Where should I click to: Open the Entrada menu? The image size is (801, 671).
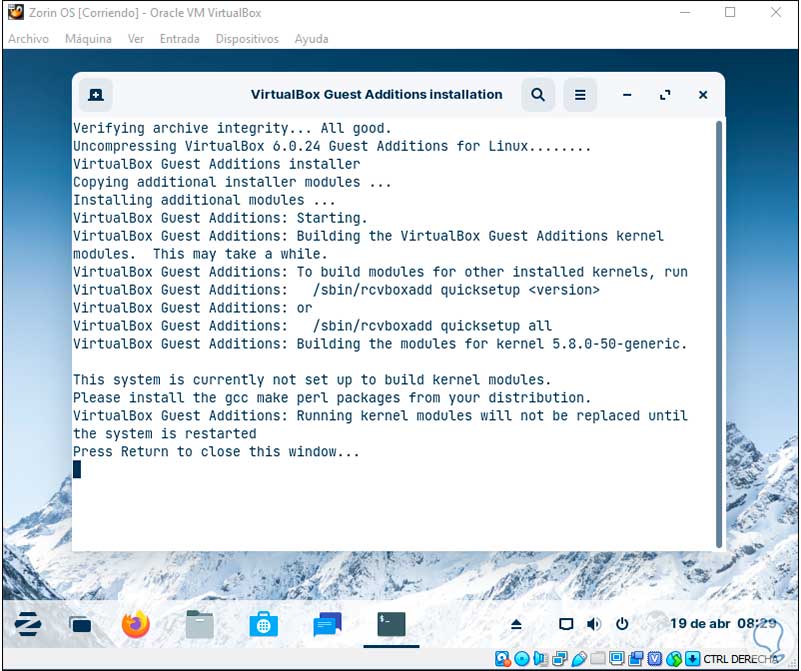coord(180,39)
